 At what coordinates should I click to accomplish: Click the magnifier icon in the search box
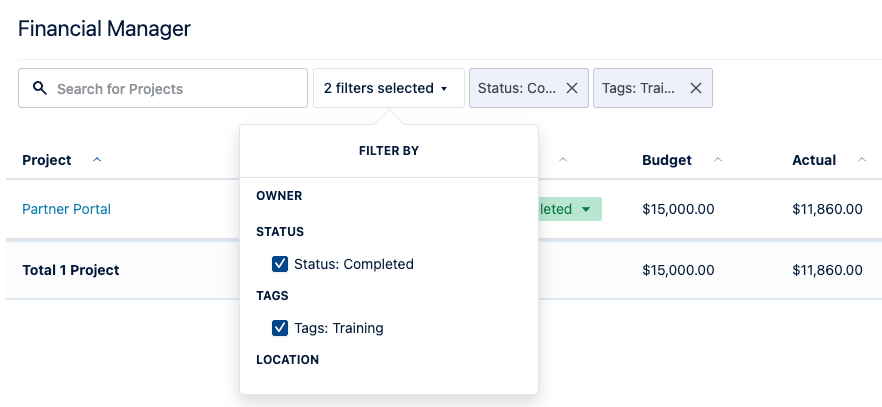coord(40,88)
